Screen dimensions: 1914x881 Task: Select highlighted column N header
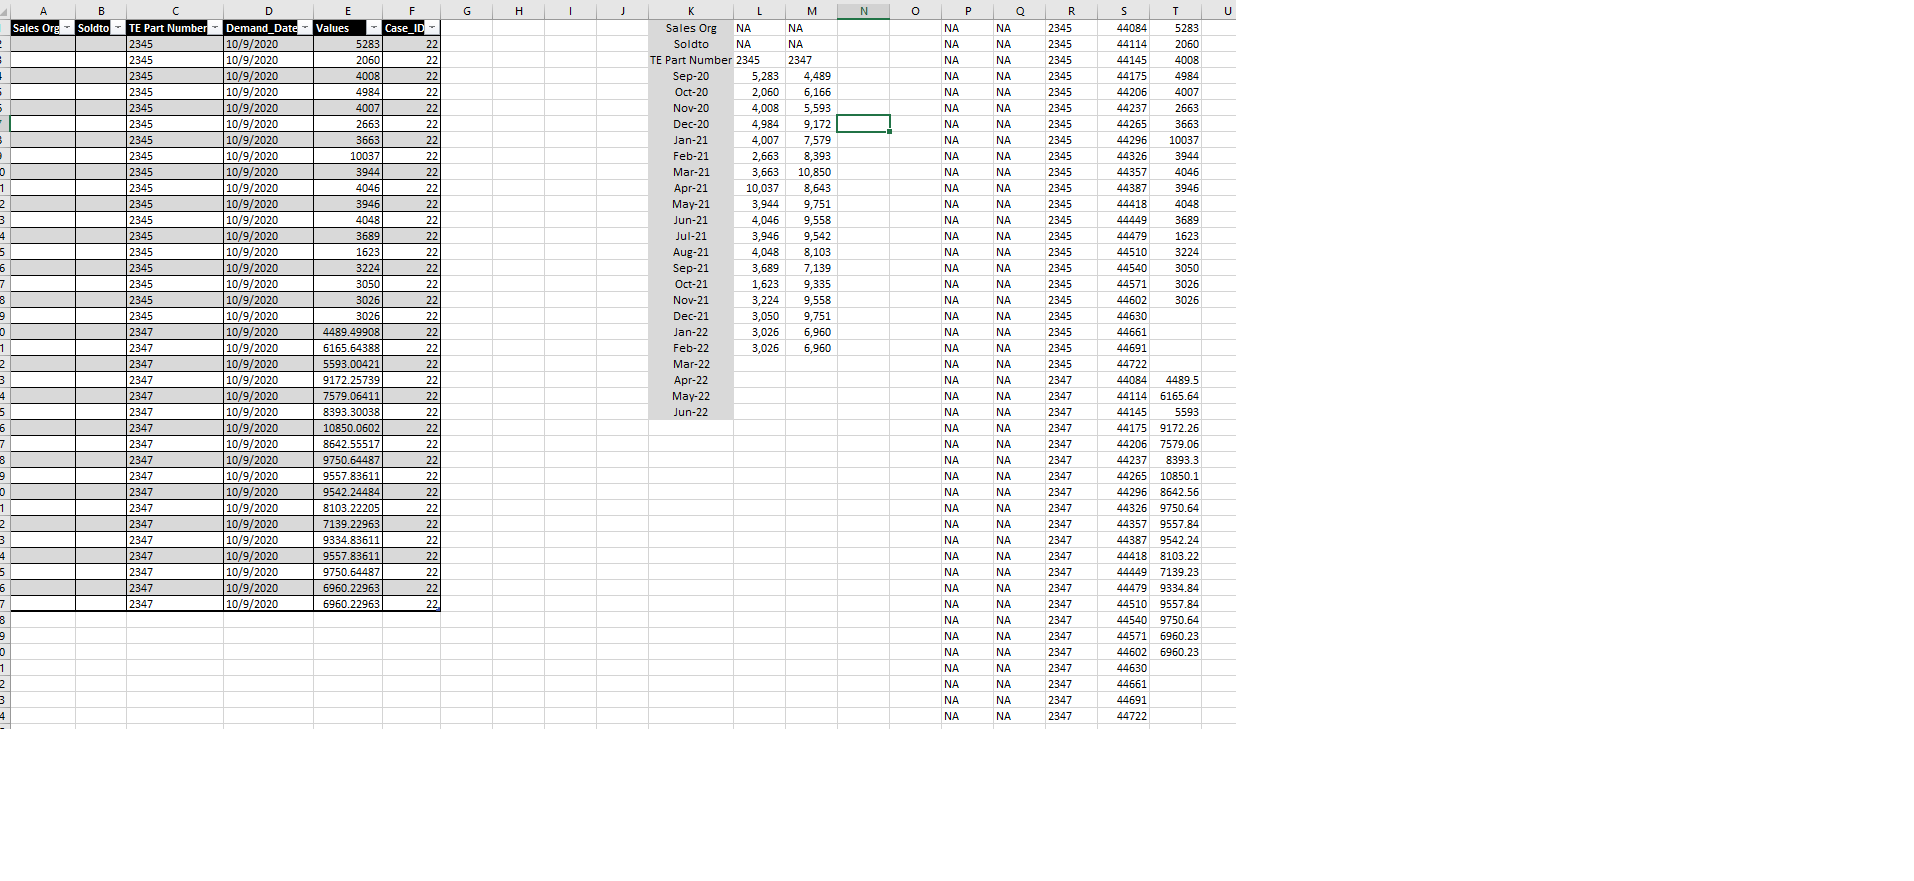coord(863,11)
